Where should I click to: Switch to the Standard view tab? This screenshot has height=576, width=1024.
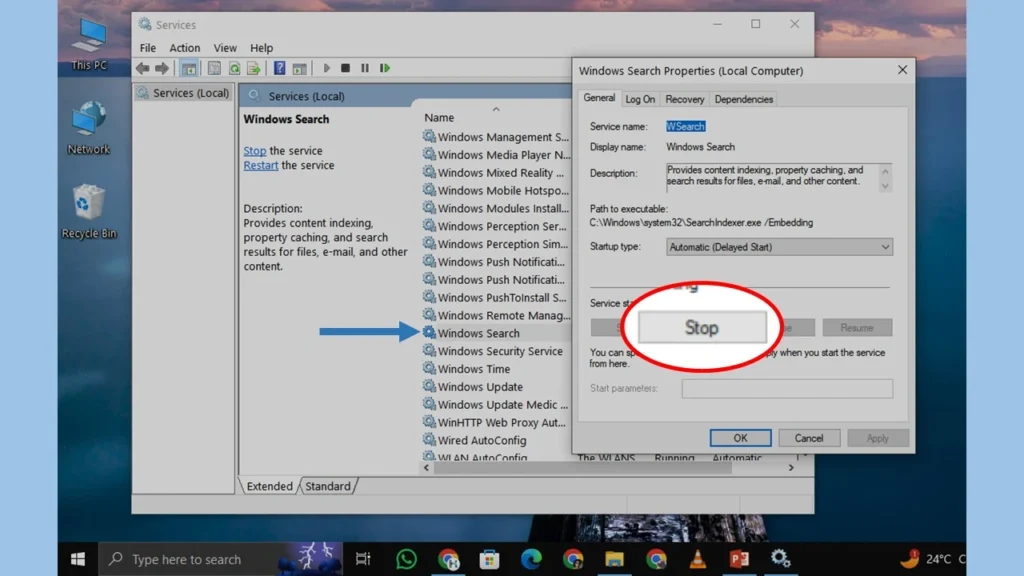pyautogui.click(x=328, y=486)
